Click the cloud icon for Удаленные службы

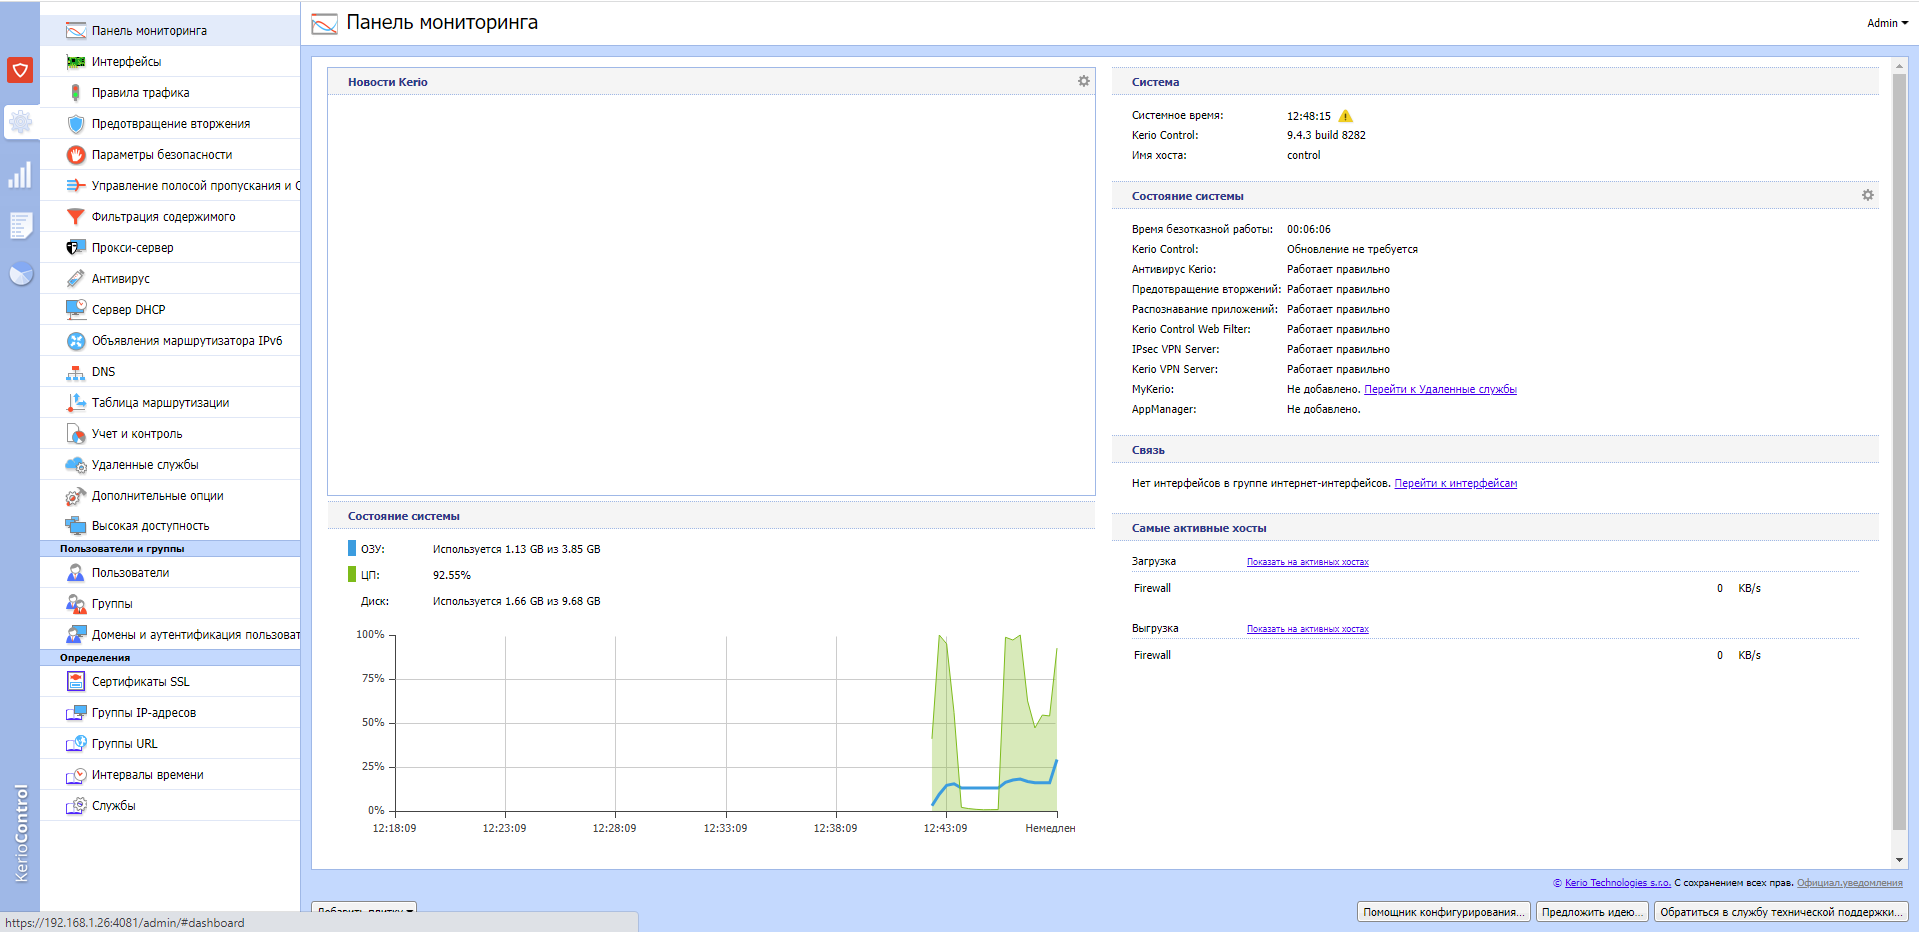coord(75,465)
